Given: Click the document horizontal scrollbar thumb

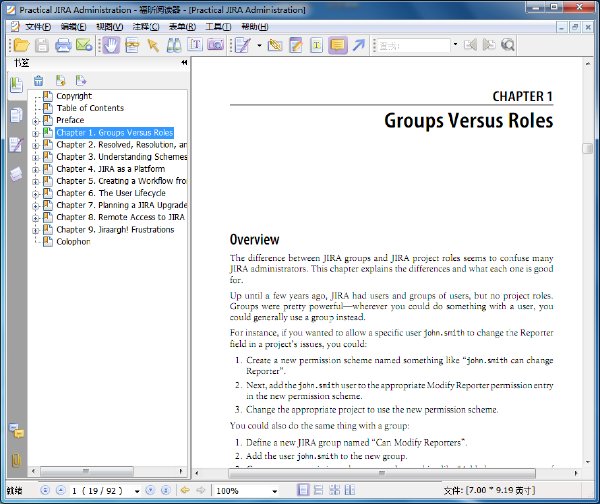Looking at the screenshot, I should 382,473.
